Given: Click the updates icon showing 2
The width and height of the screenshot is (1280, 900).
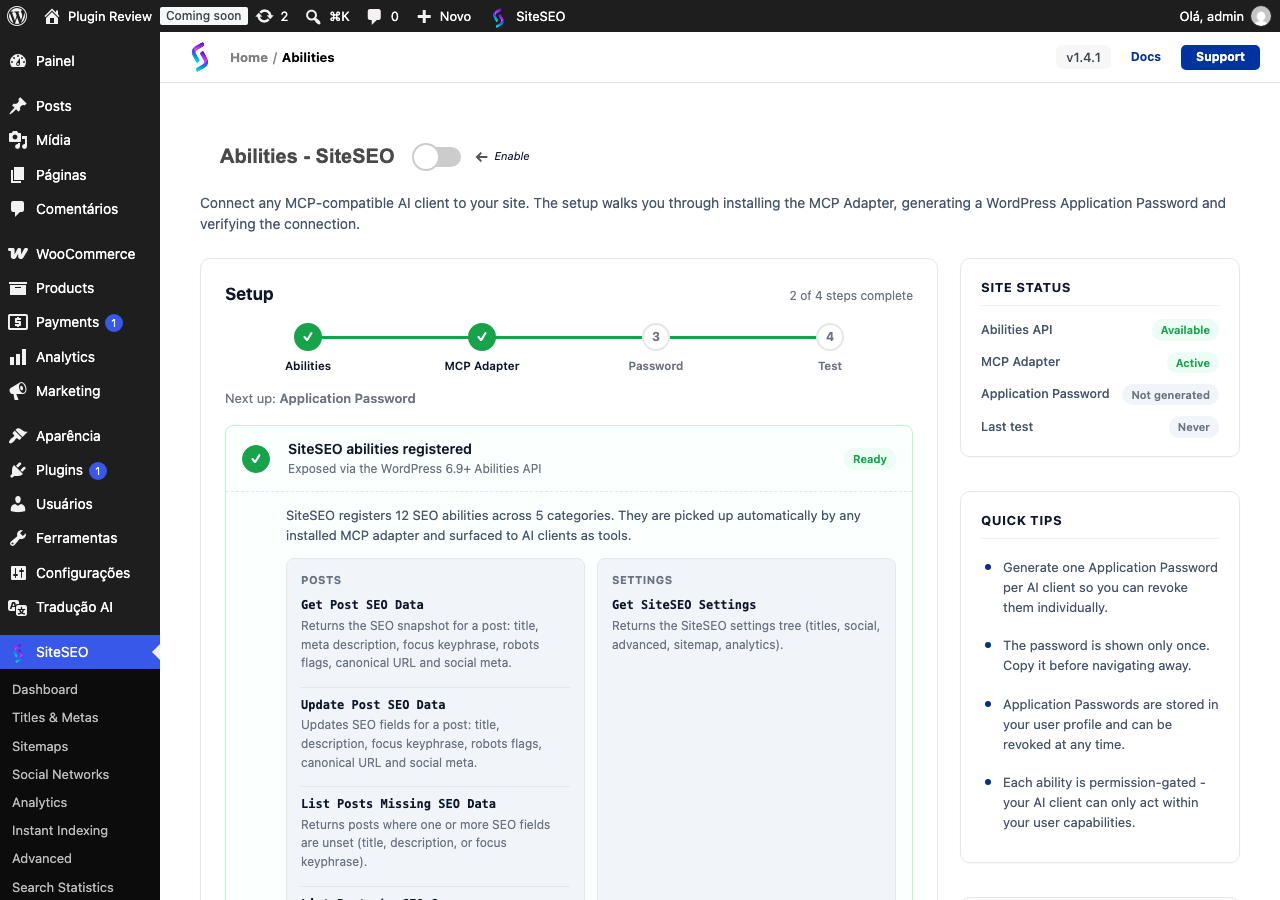Looking at the screenshot, I should click(x=264, y=16).
